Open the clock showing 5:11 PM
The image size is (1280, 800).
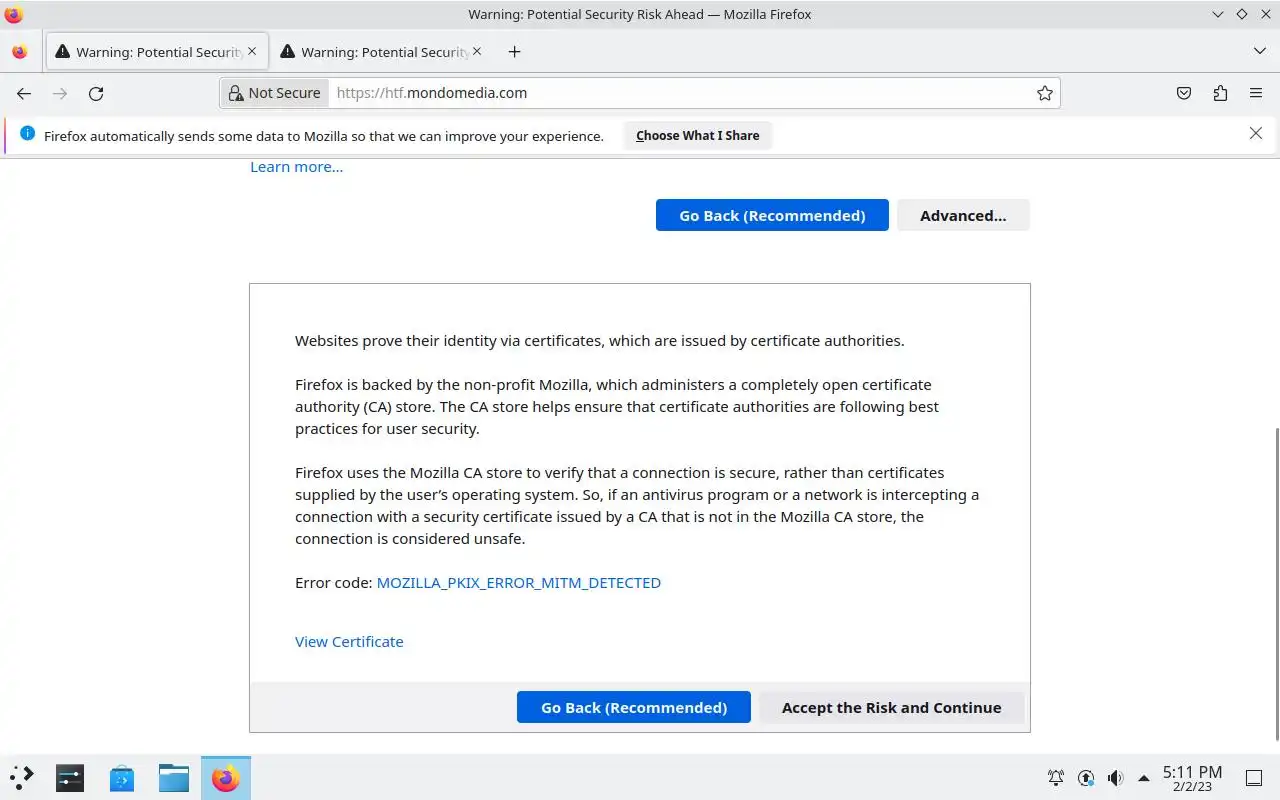click(1192, 778)
